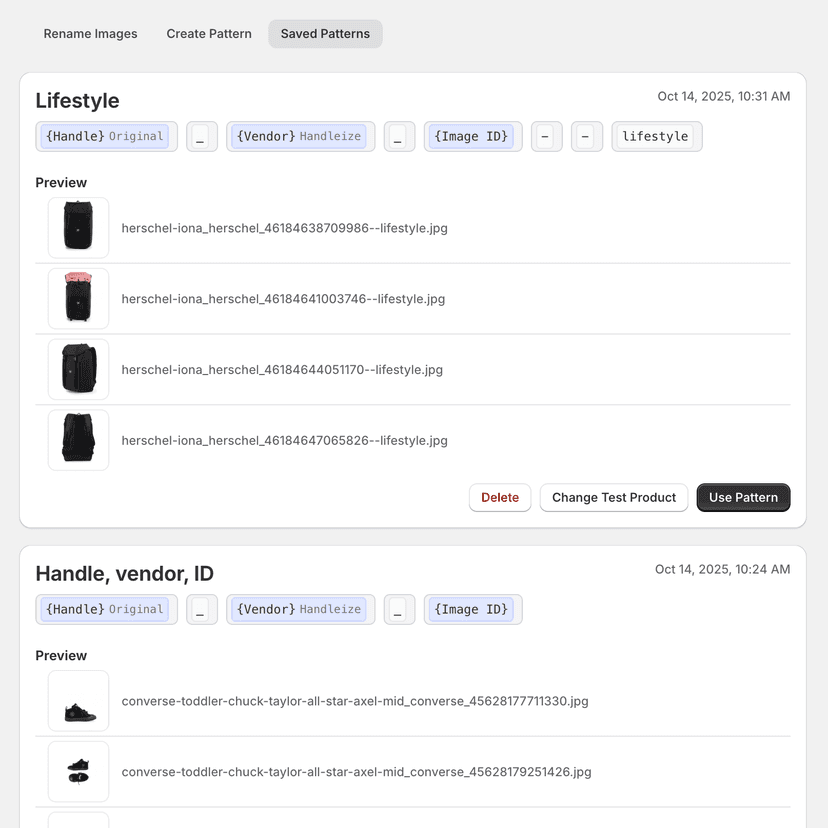The height and width of the screenshot is (828, 828).
Task: Select the {Image ID} token in Lifestyle
Action: click(x=472, y=136)
